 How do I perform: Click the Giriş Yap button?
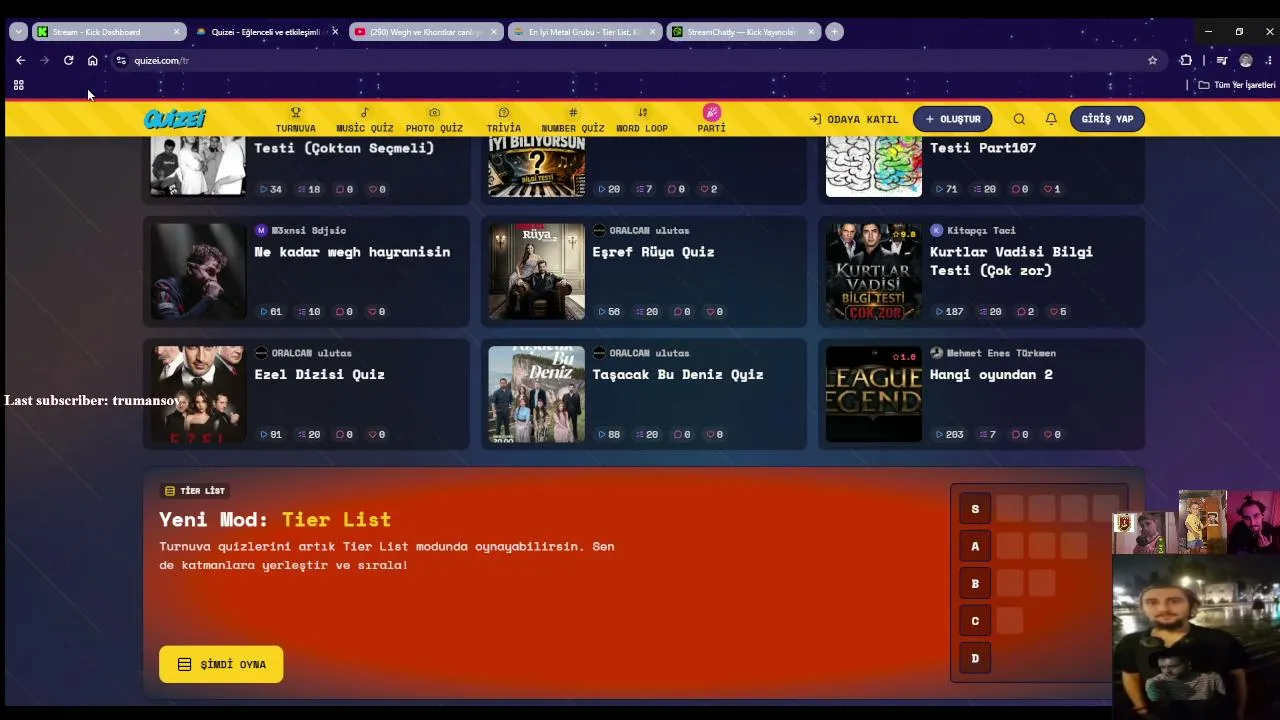[x=1107, y=119]
